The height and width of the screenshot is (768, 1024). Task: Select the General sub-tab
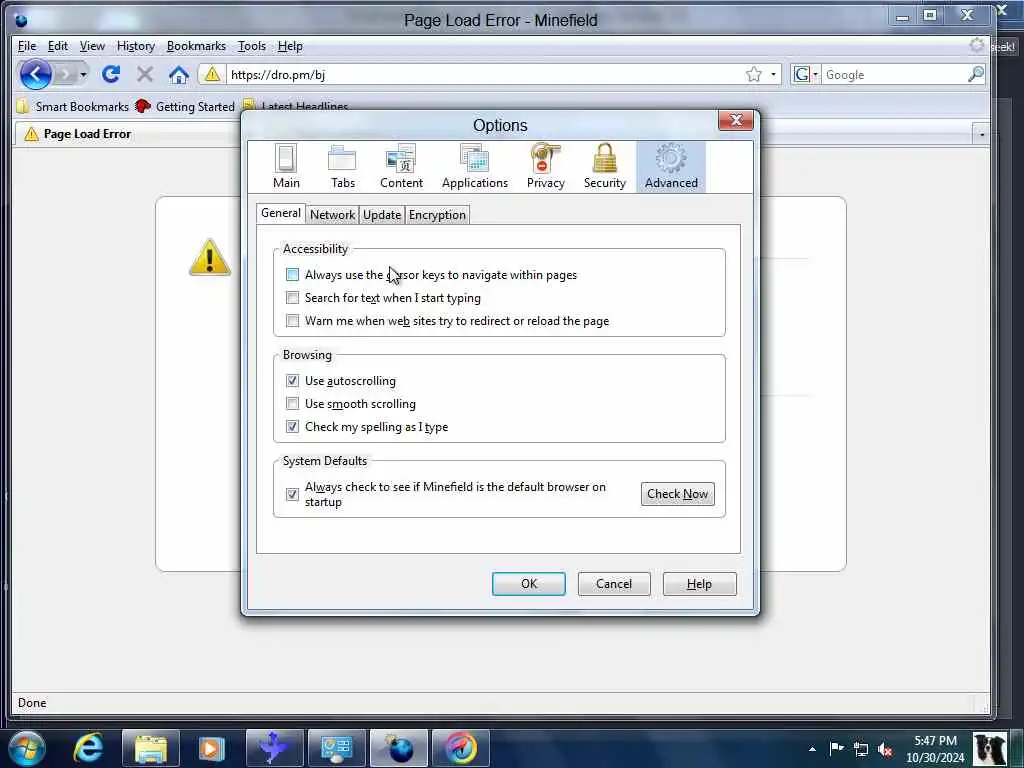point(281,213)
